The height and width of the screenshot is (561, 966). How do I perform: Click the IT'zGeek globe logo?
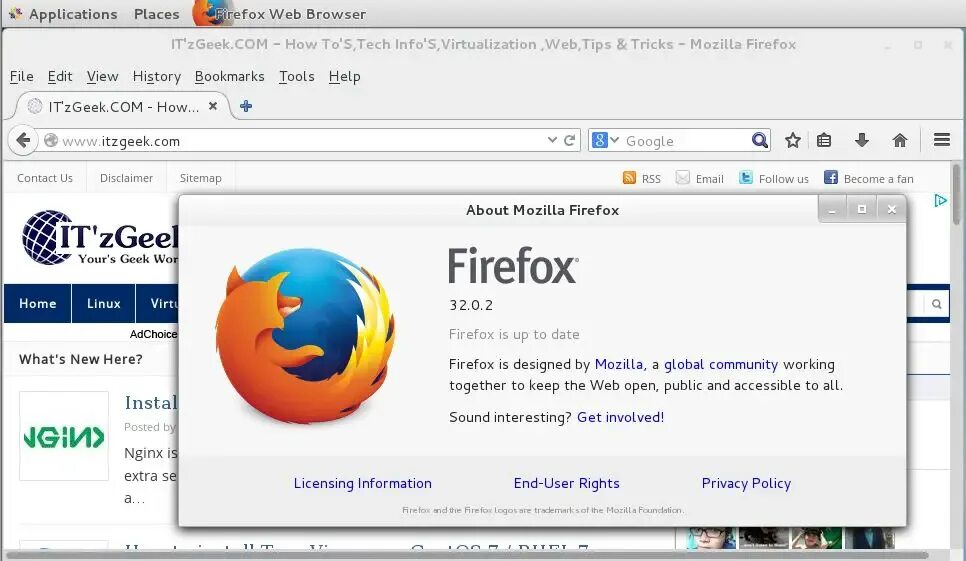click(x=46, y=238)
